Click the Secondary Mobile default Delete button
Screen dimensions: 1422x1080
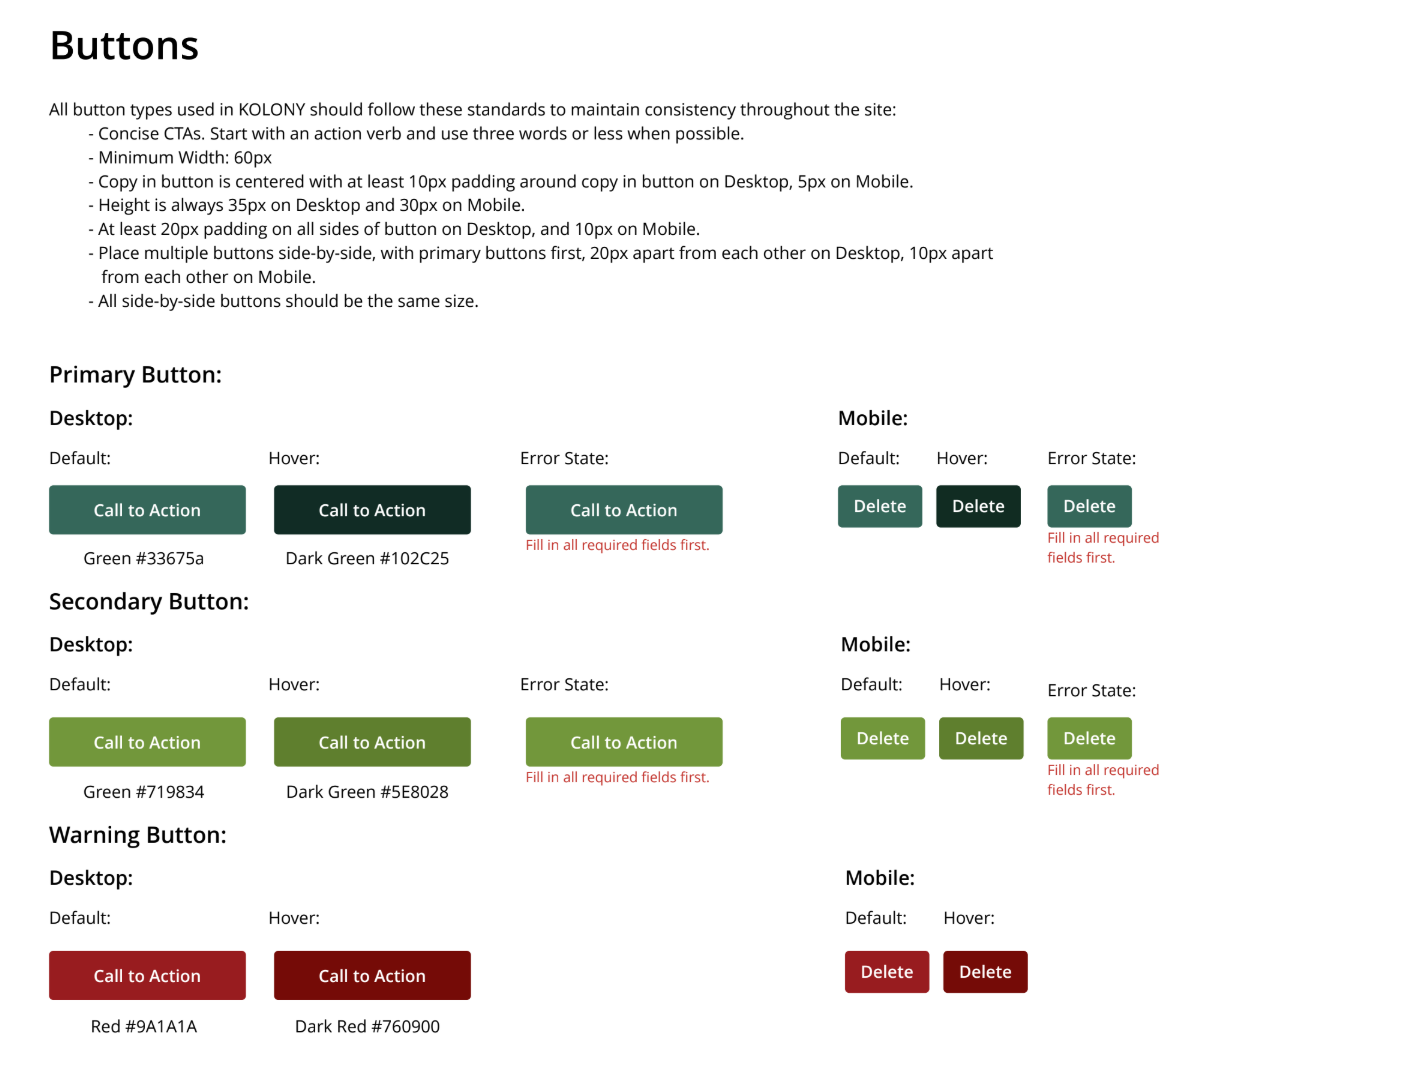(883, 738)
